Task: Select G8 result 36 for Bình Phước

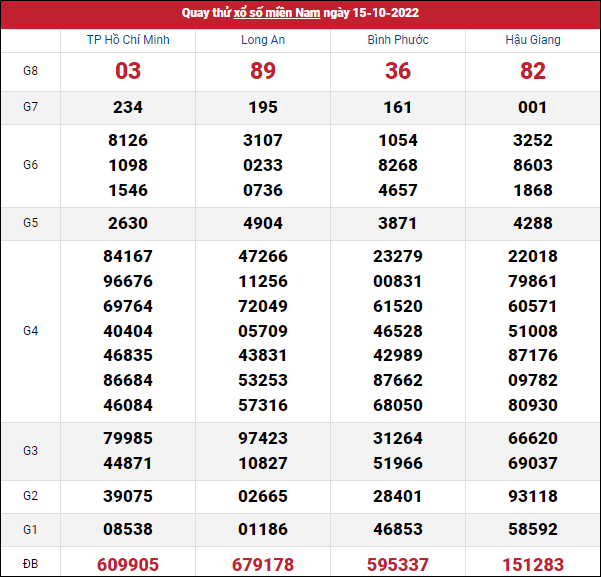Action: [398, 71]
